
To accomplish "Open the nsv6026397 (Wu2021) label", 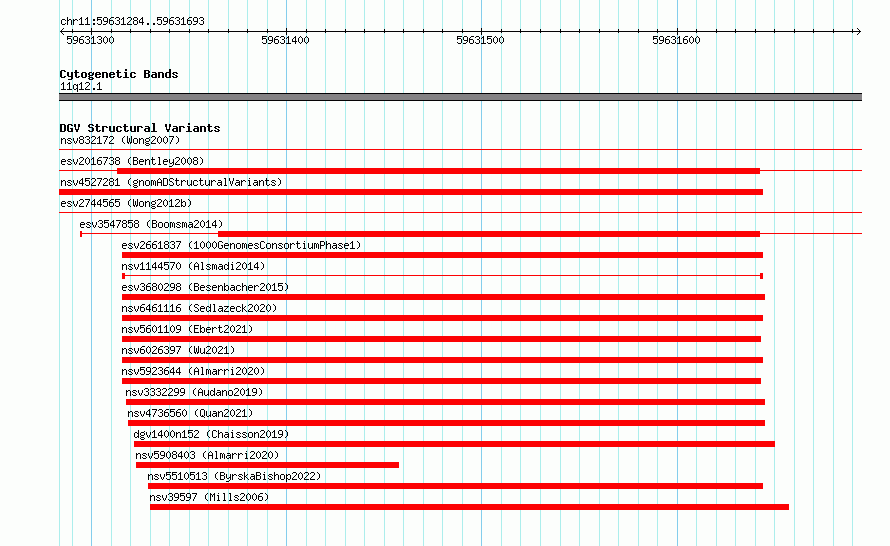I will 178,350.
